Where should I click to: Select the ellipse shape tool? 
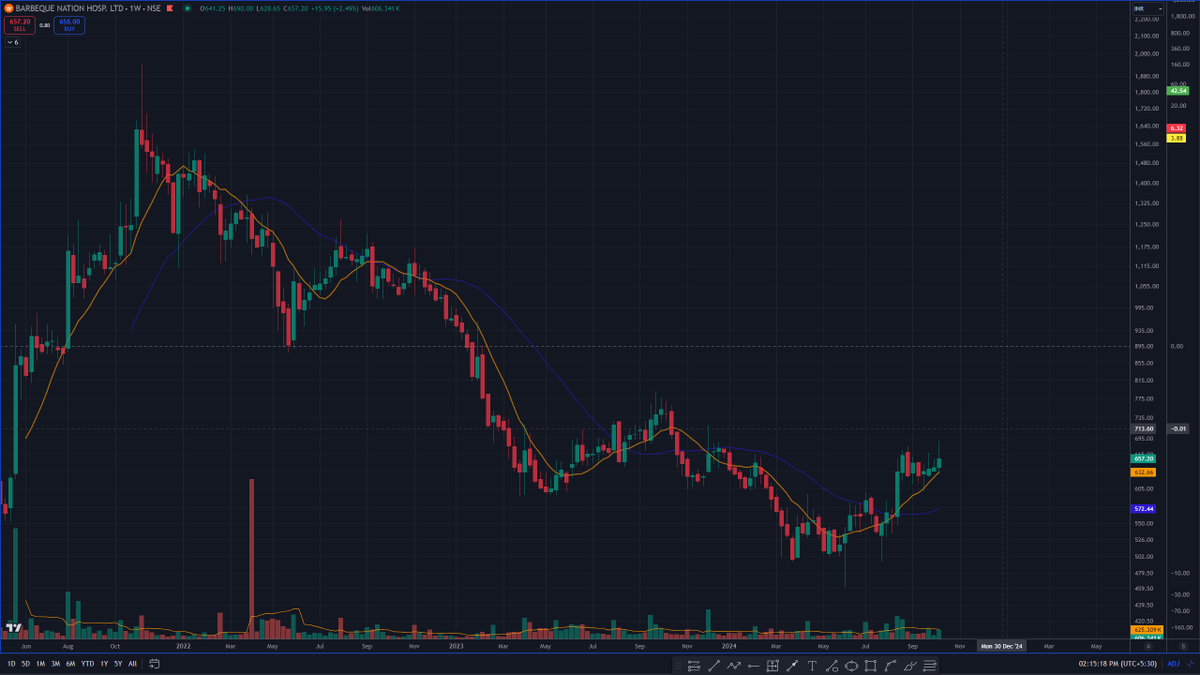(851, 666)
